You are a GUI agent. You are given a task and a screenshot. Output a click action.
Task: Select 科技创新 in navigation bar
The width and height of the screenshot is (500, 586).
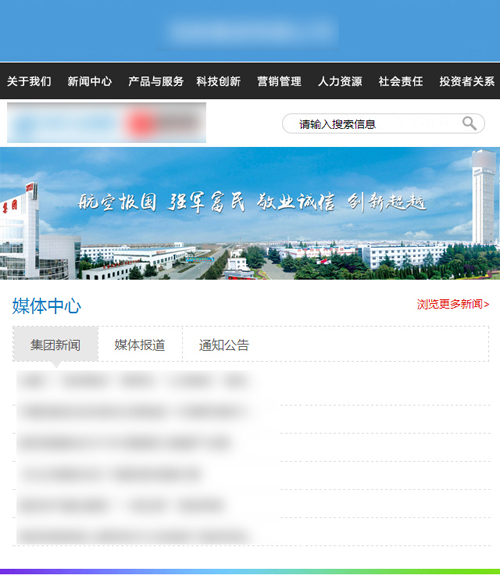pyautogui.click(x=219, y=81)
